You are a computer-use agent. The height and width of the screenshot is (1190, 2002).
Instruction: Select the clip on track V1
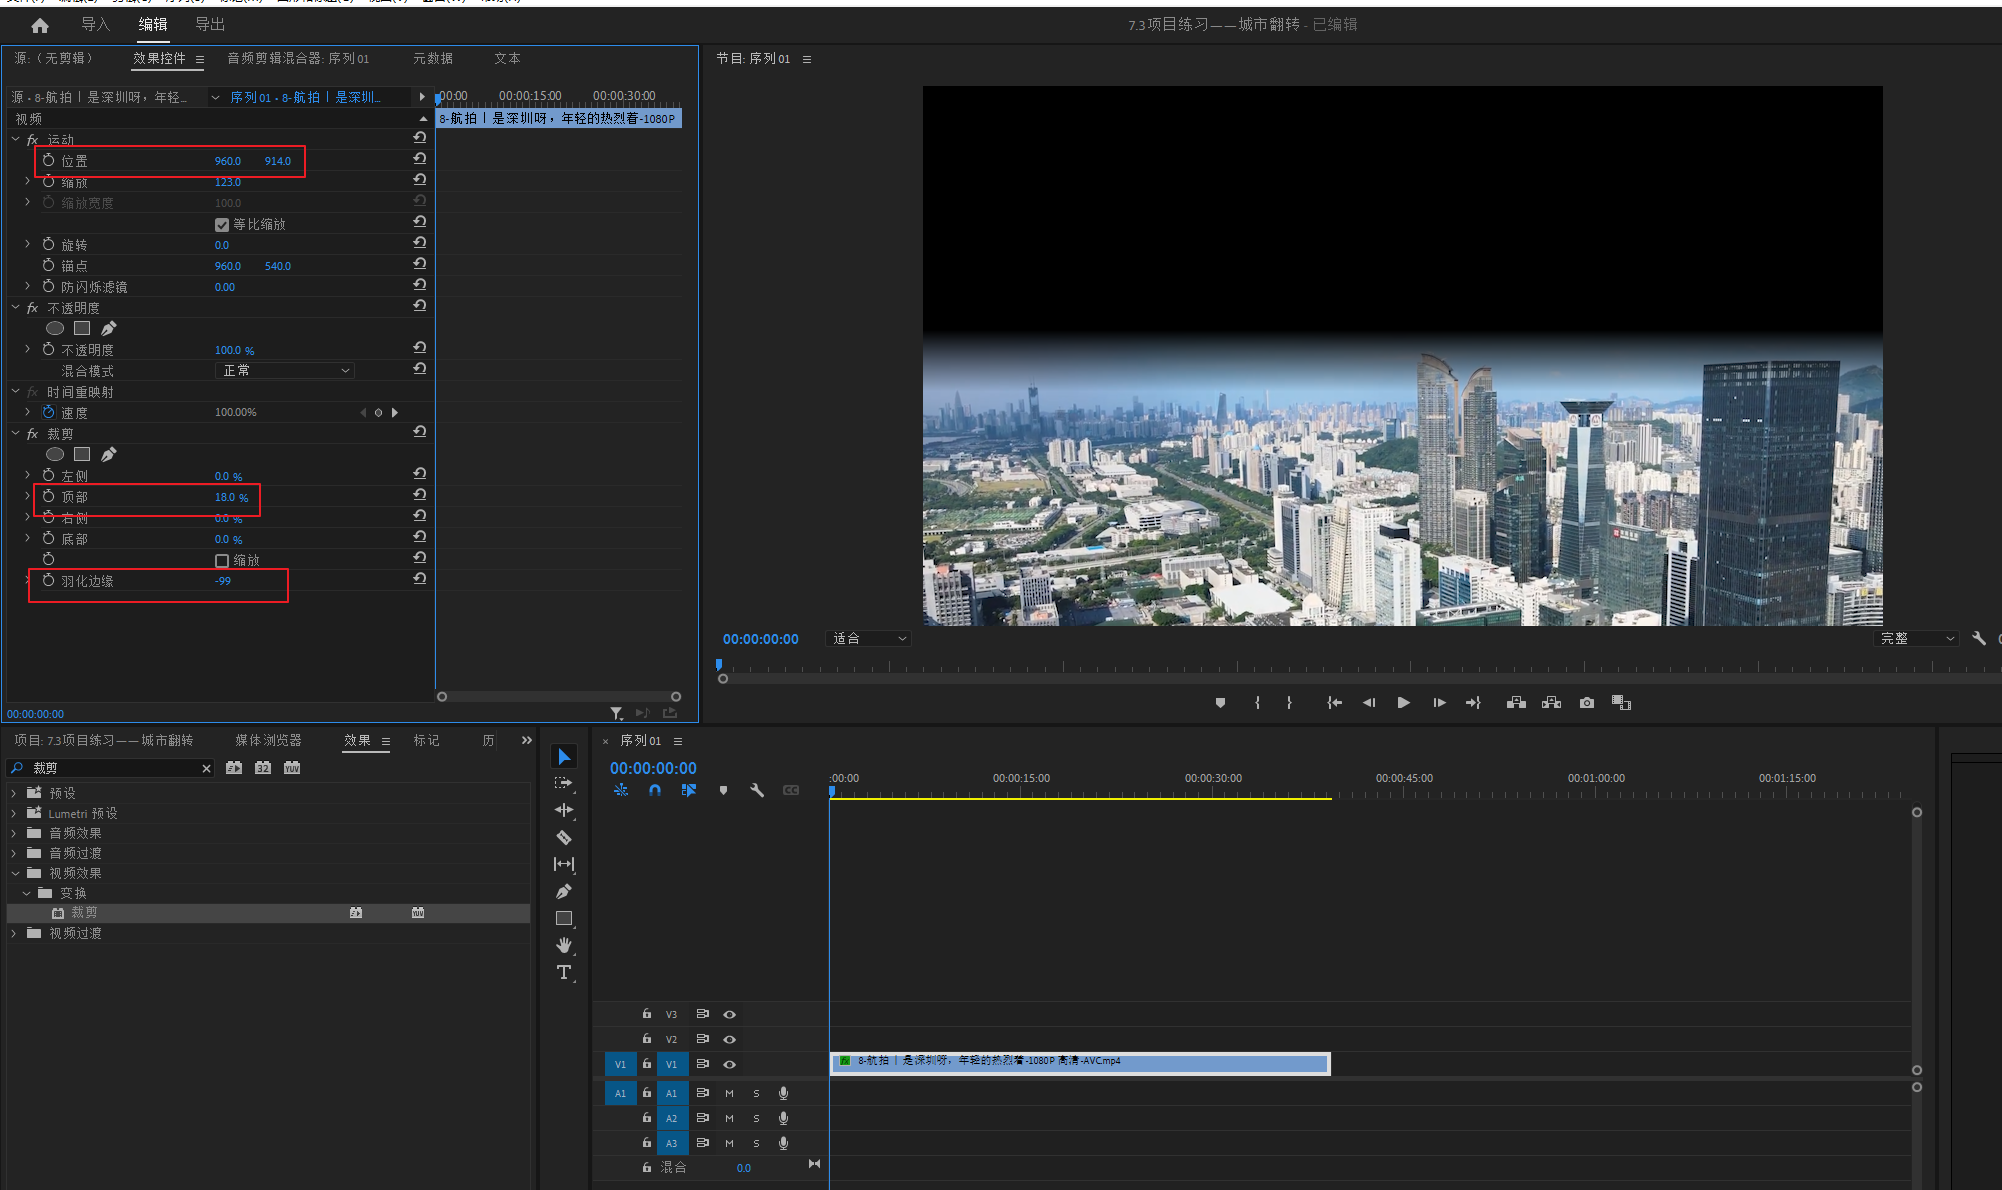click(1080, 1064)
